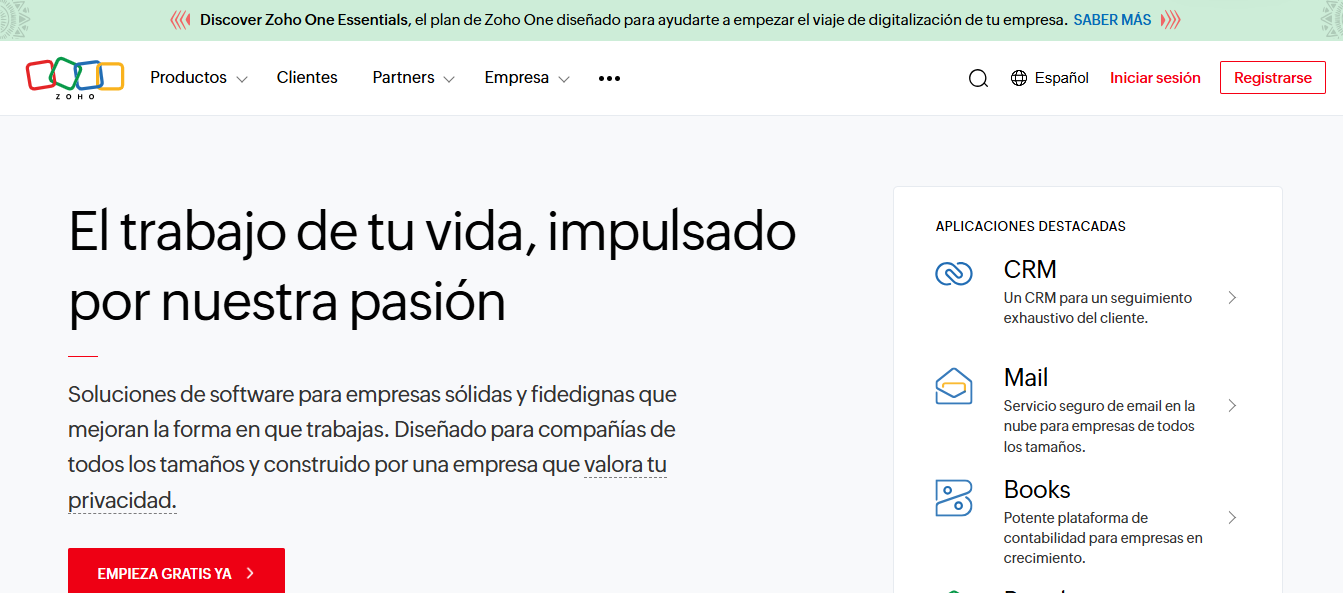Open the Empresa dropdown

(525, 77)
